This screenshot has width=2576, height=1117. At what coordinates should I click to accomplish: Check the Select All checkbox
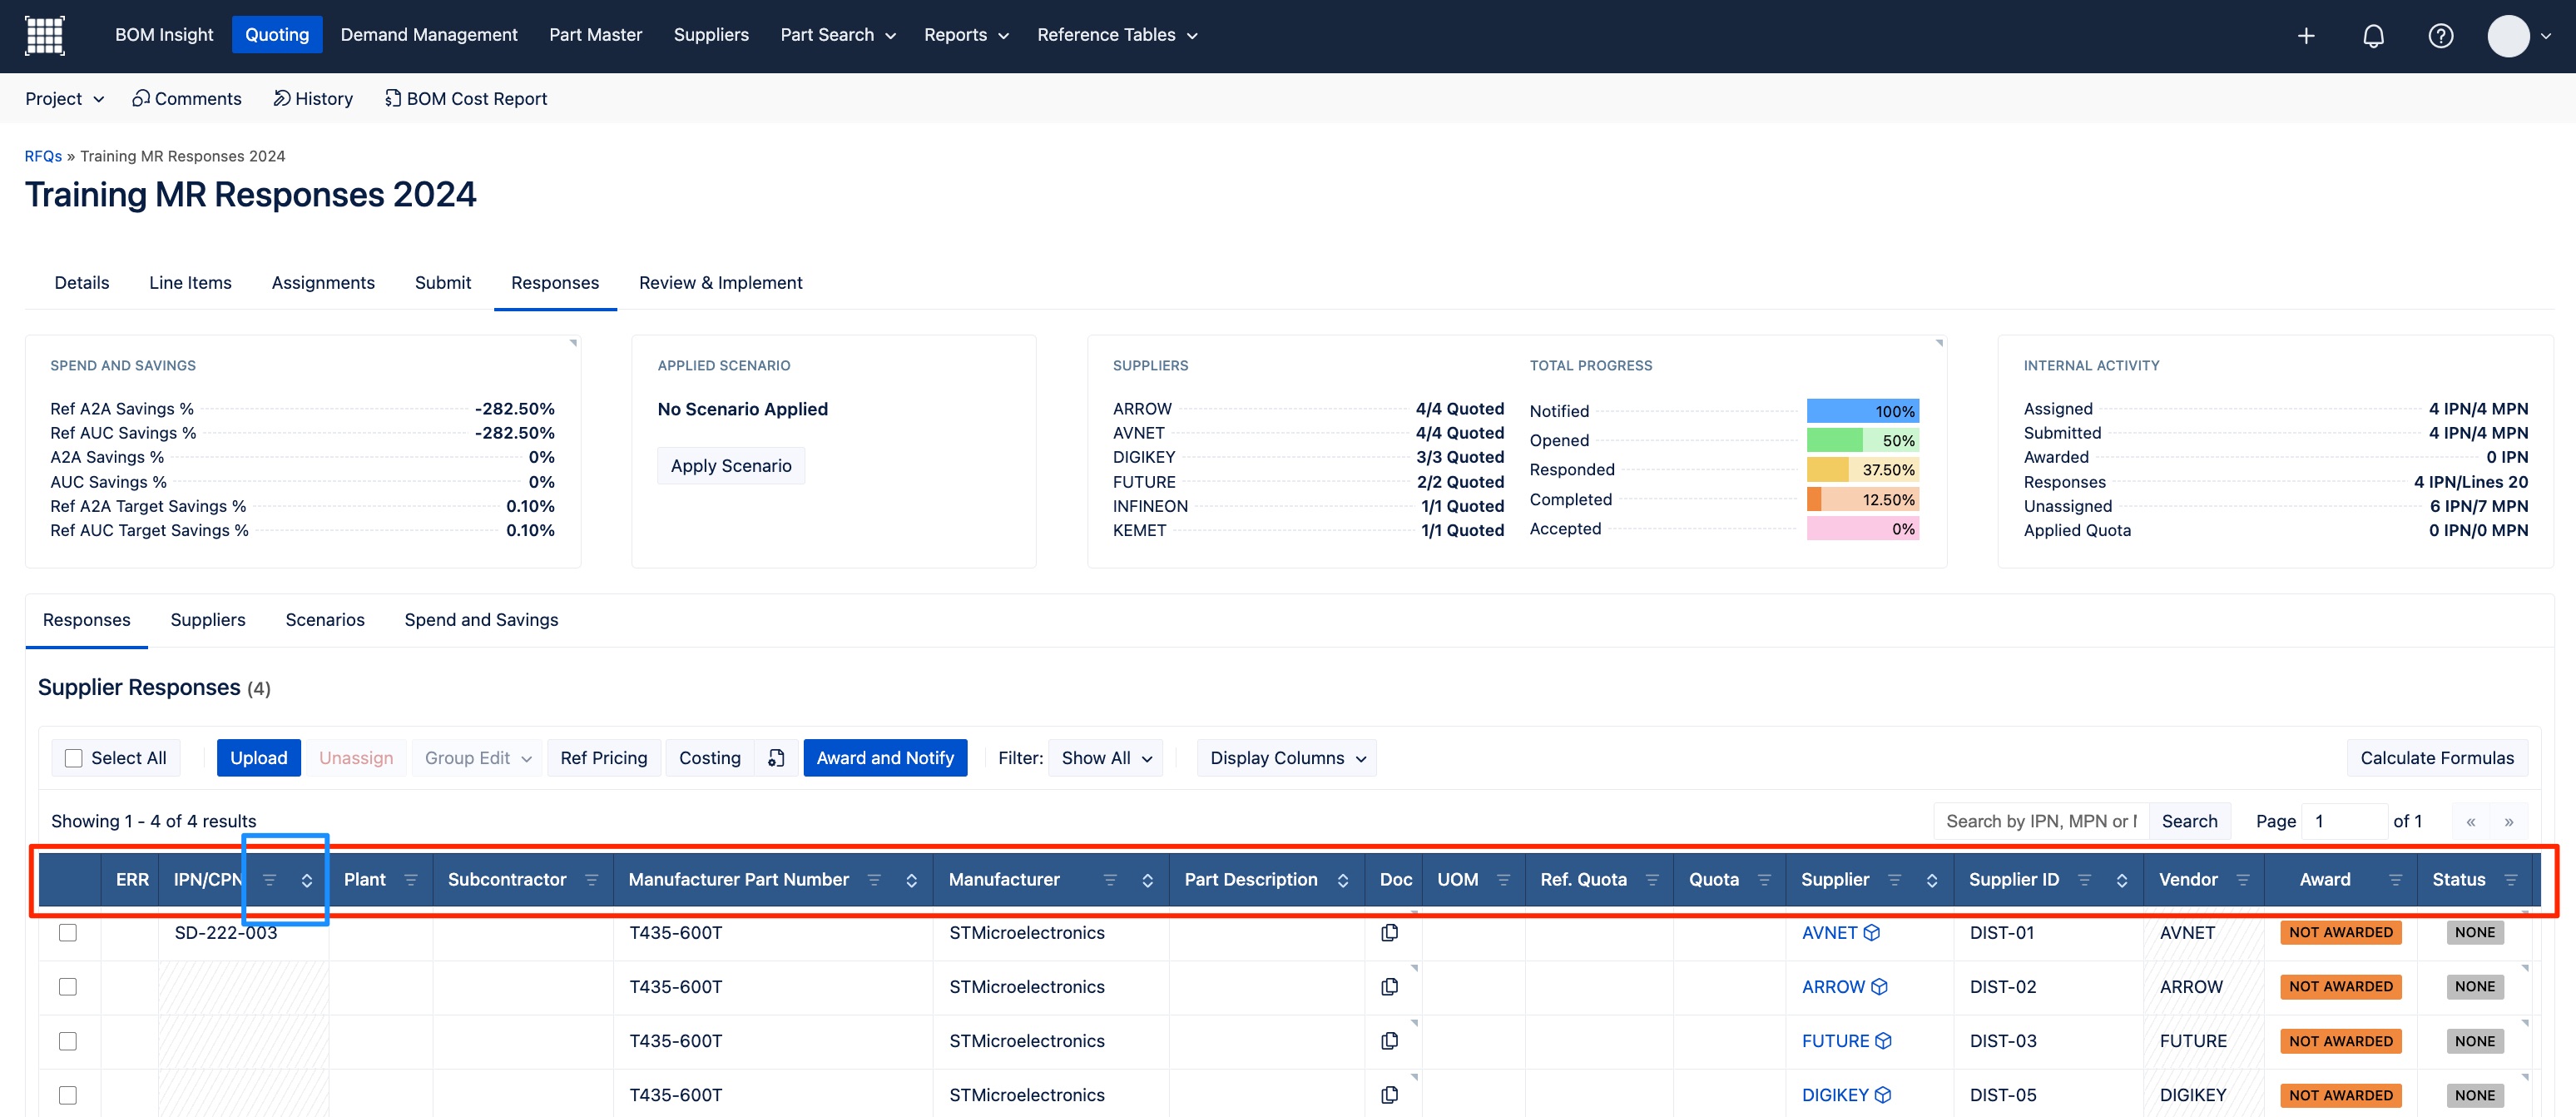(x=74, y=758)
